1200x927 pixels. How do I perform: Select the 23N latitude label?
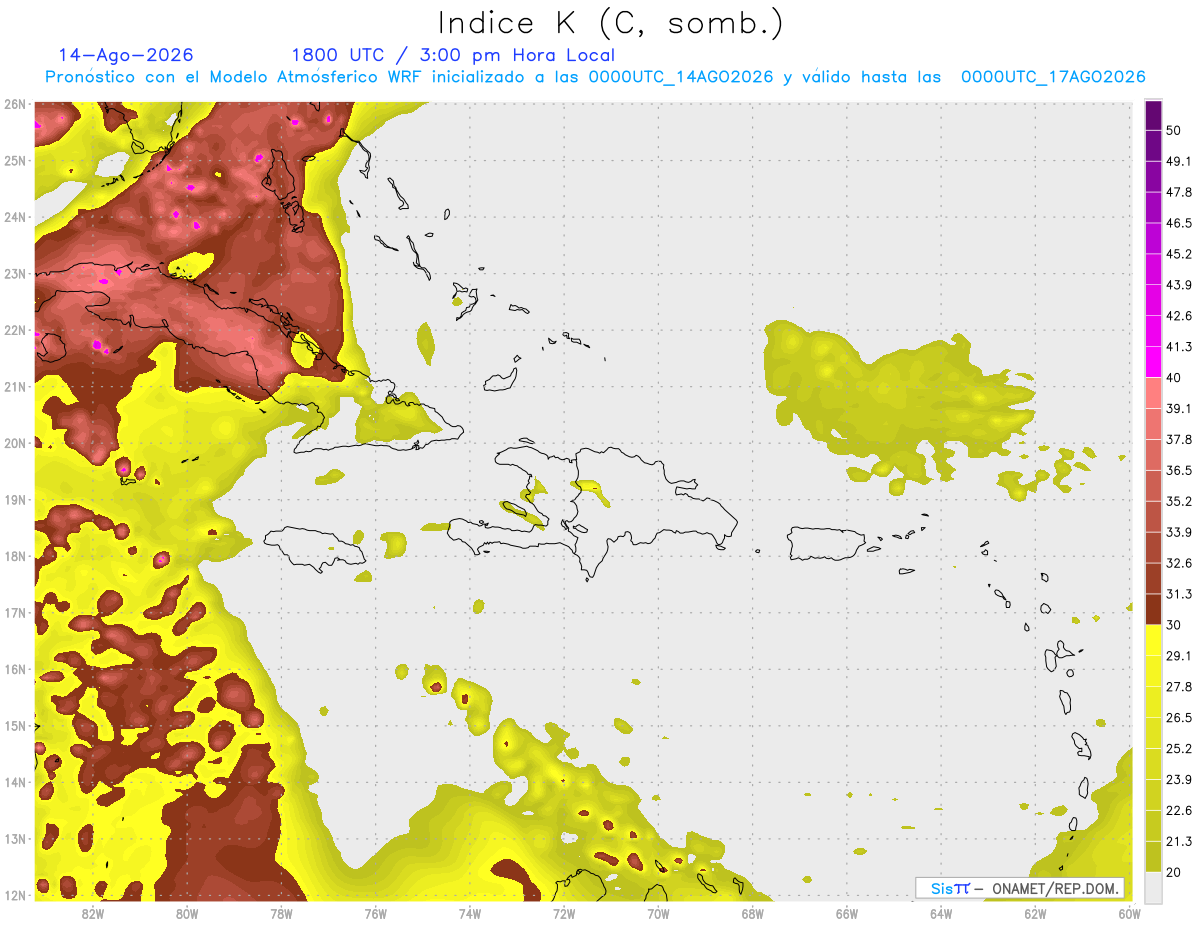[x=15, y=273]
